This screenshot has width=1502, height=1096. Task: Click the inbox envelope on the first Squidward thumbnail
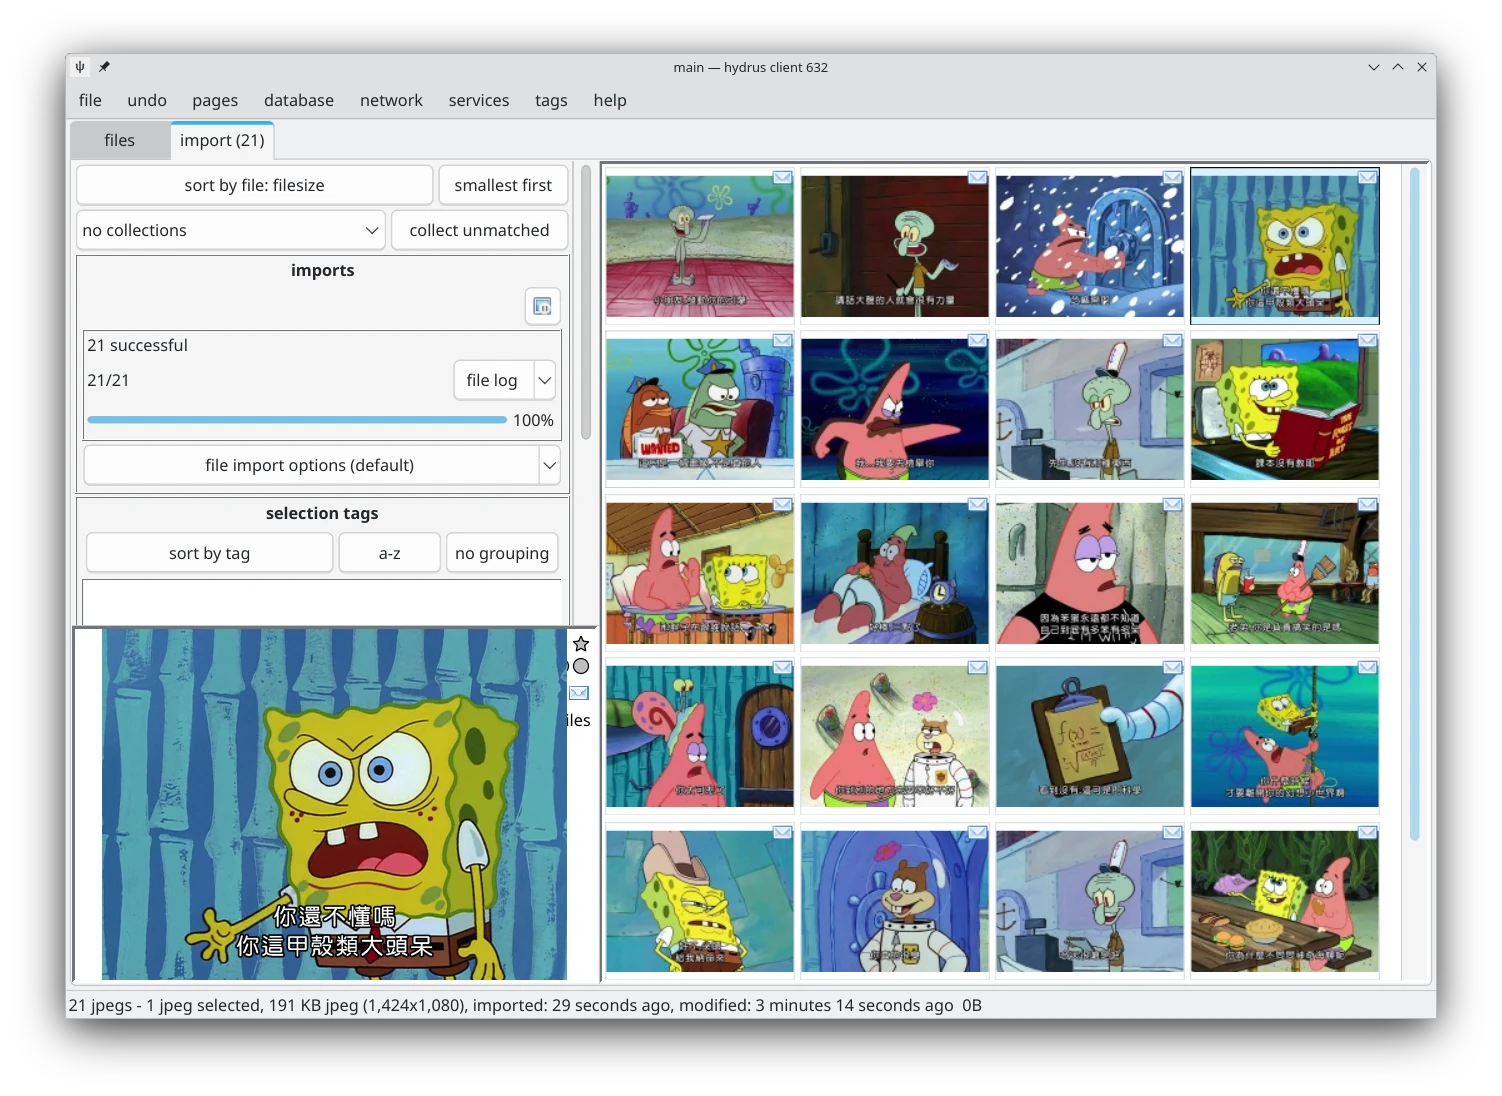(781, 176)
